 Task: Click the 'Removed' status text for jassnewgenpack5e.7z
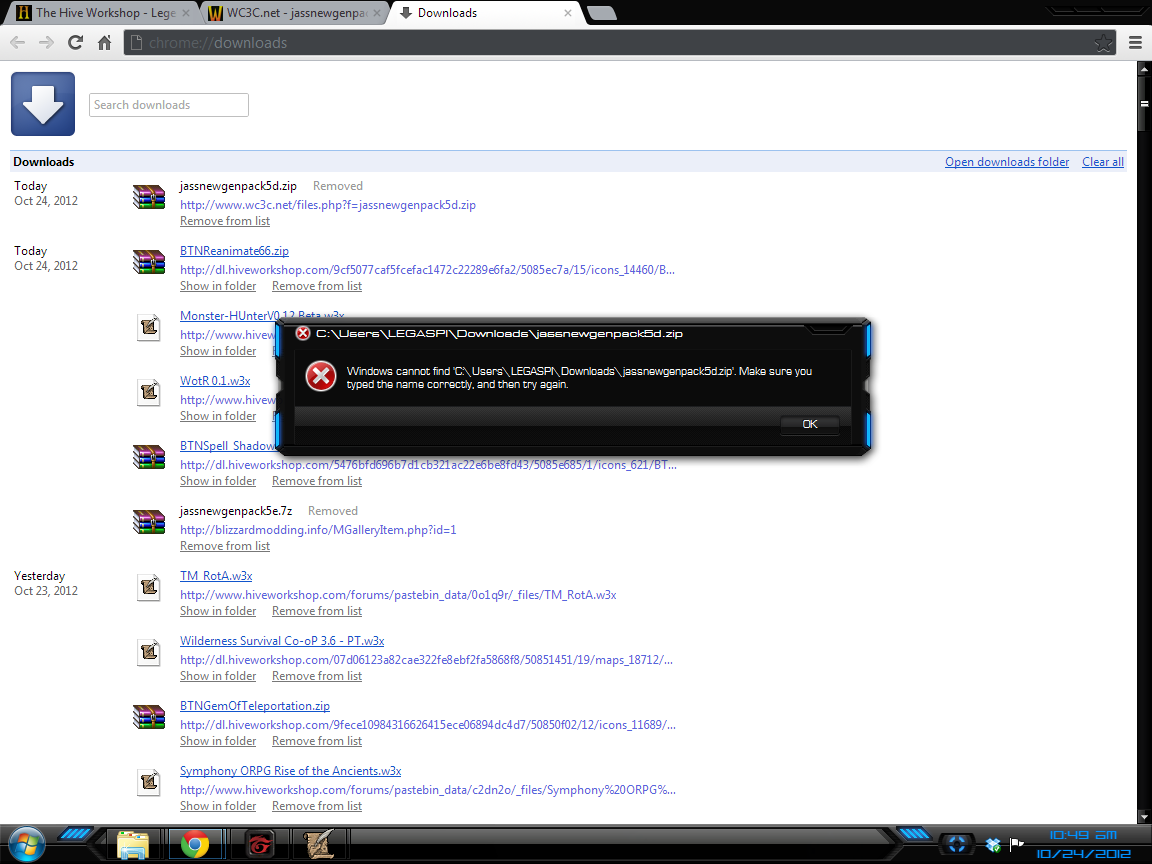tap(333, 511)
